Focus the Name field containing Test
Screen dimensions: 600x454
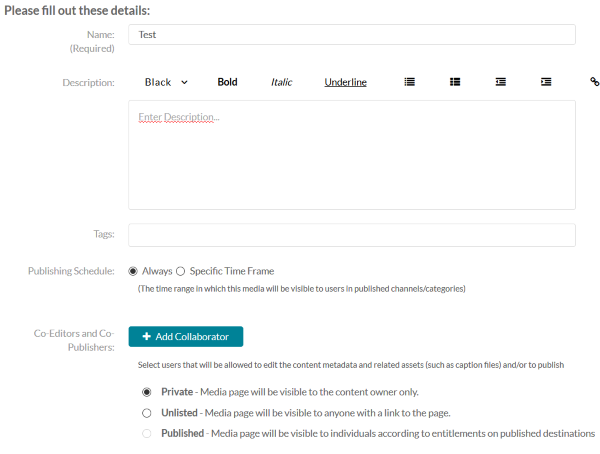coord(352,34)
